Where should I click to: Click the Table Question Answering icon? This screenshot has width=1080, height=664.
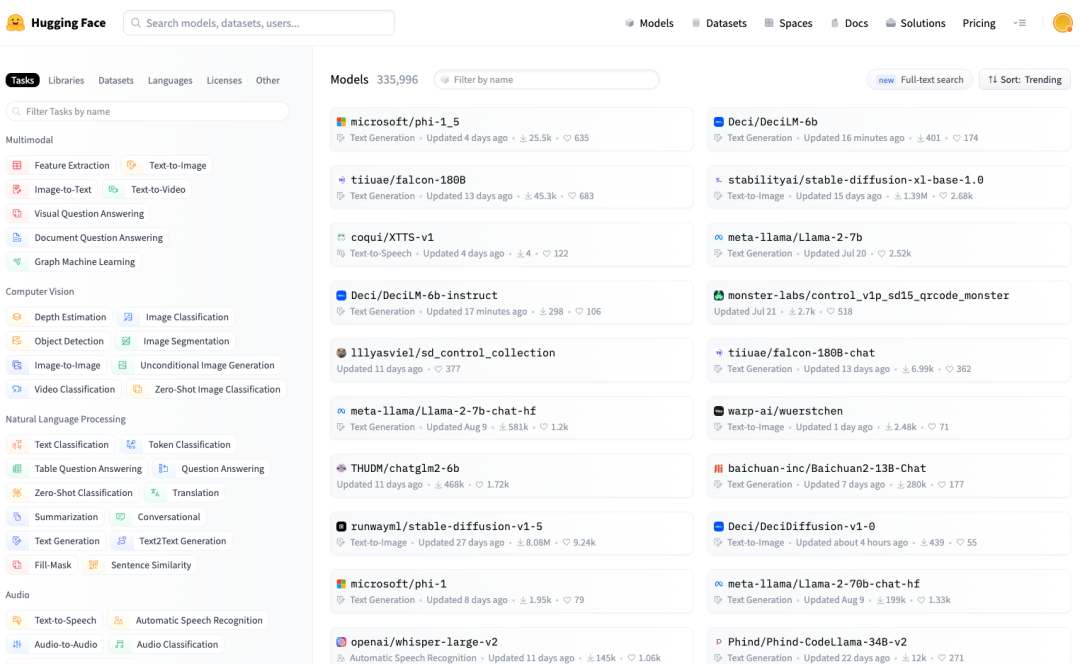pos(17,468)
